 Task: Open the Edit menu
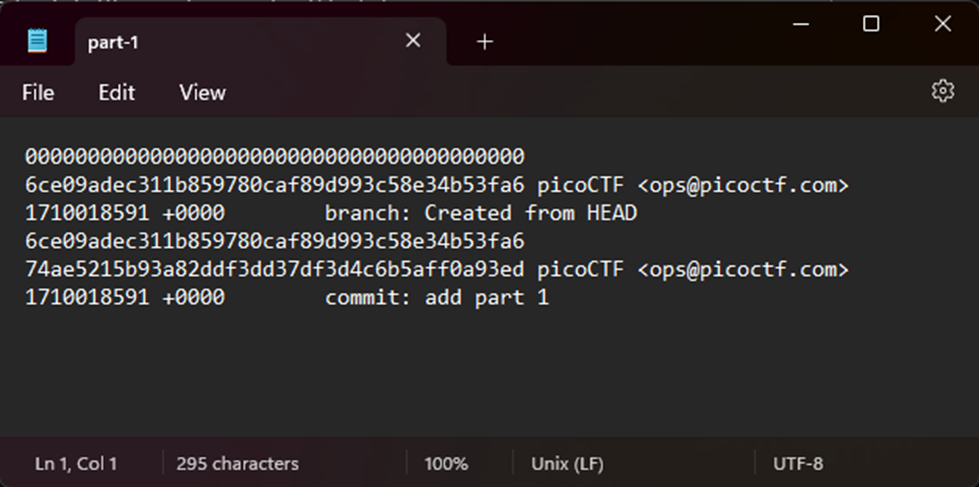116,92
